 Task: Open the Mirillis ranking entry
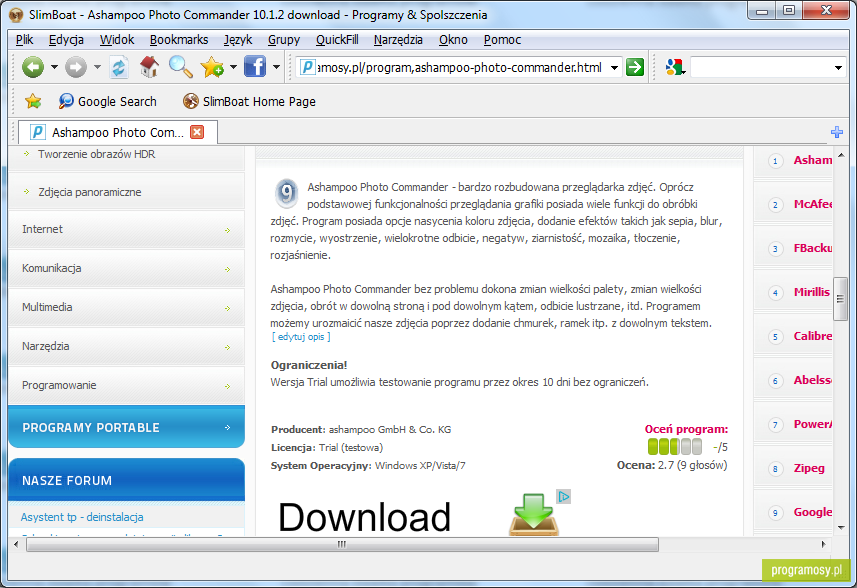pyautogui.click(x=812, y=292)
